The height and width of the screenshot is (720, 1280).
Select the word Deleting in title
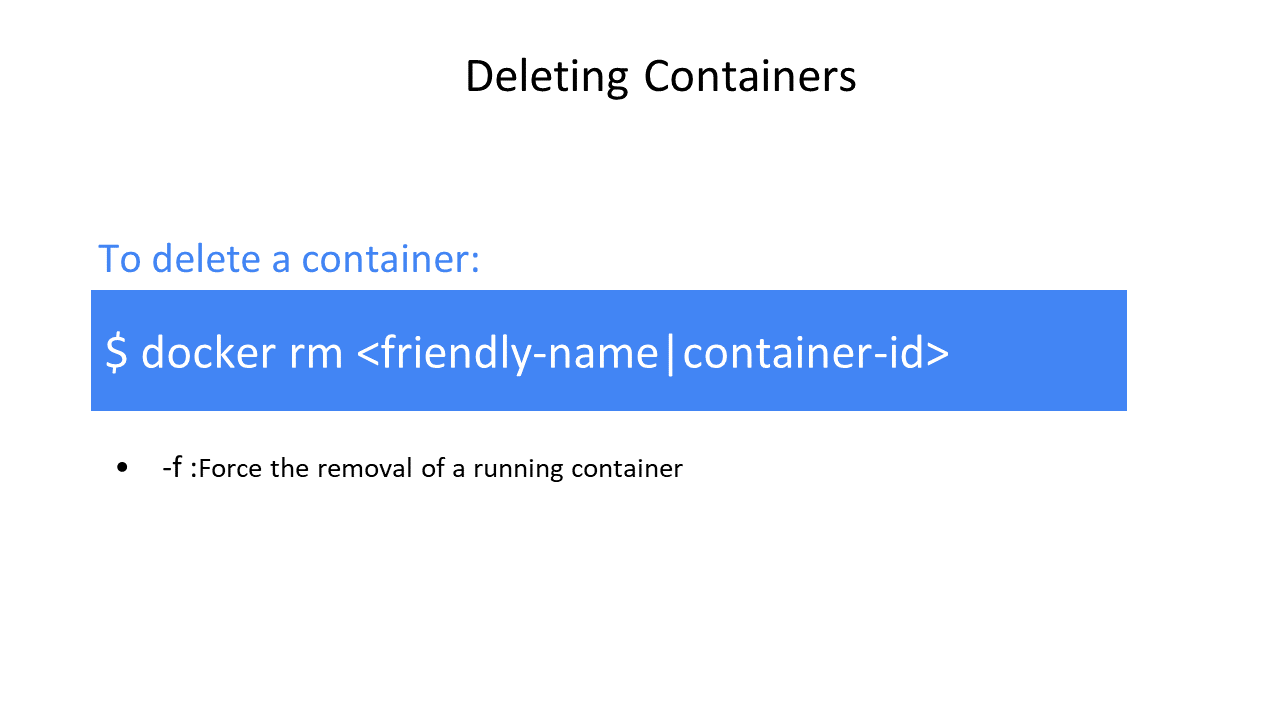tap(546, 79)
